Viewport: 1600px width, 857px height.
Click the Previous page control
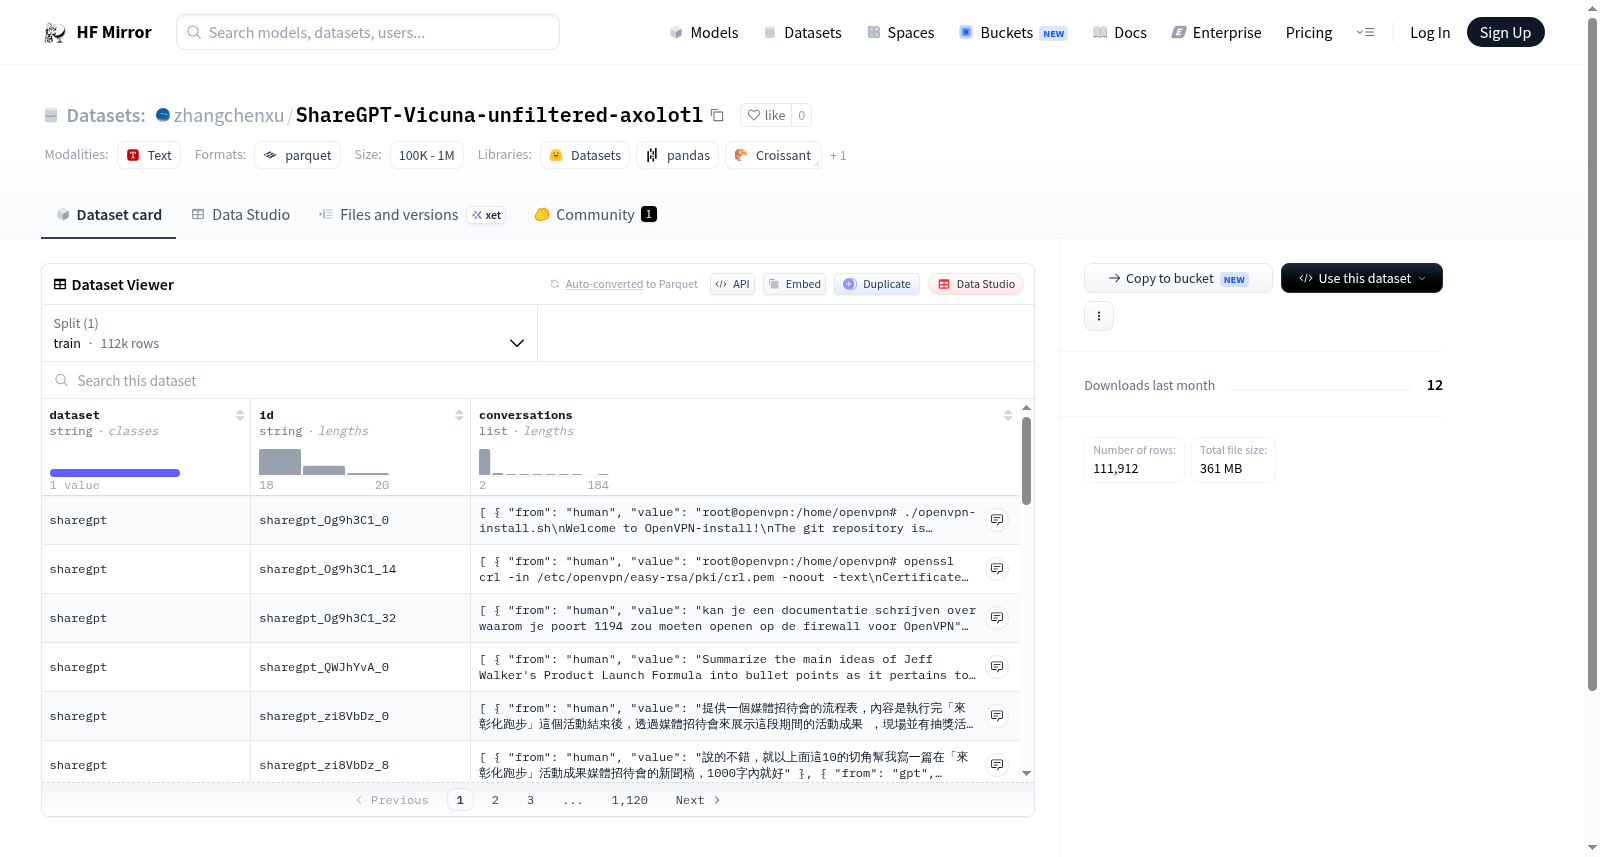[x=392, y=800]
